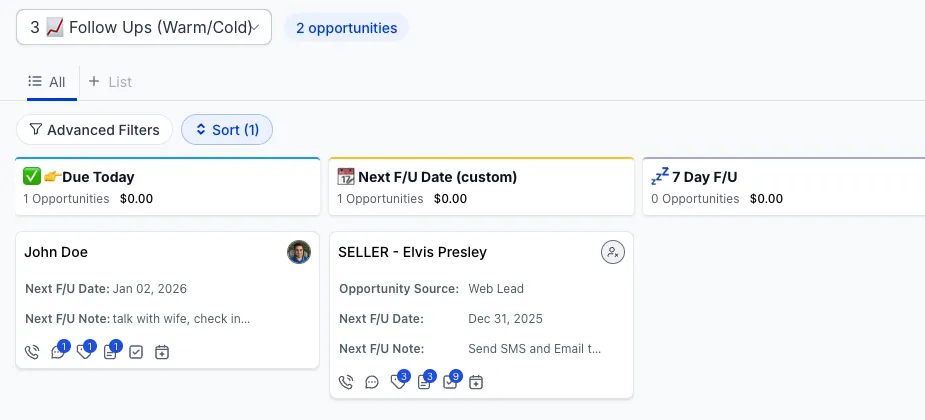This screenshot has width=925, height=420.
Task: Click the phone call icon on John Doe card
Action: [32, 352]
